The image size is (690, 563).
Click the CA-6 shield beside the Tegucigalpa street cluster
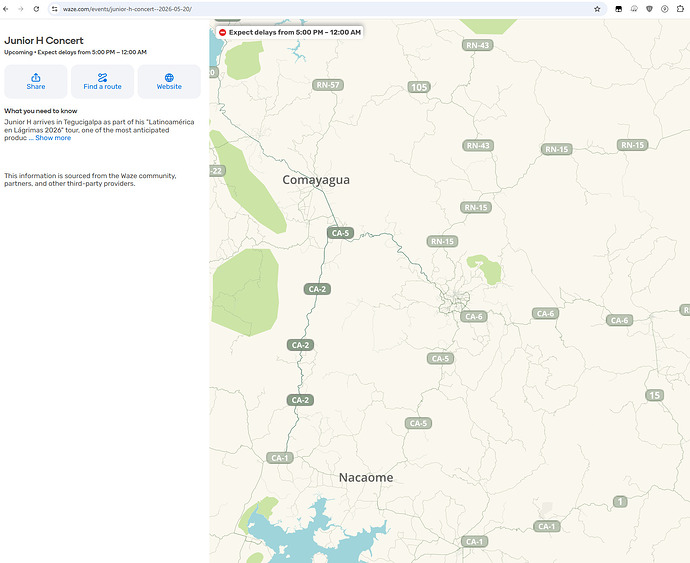(473, 316)
